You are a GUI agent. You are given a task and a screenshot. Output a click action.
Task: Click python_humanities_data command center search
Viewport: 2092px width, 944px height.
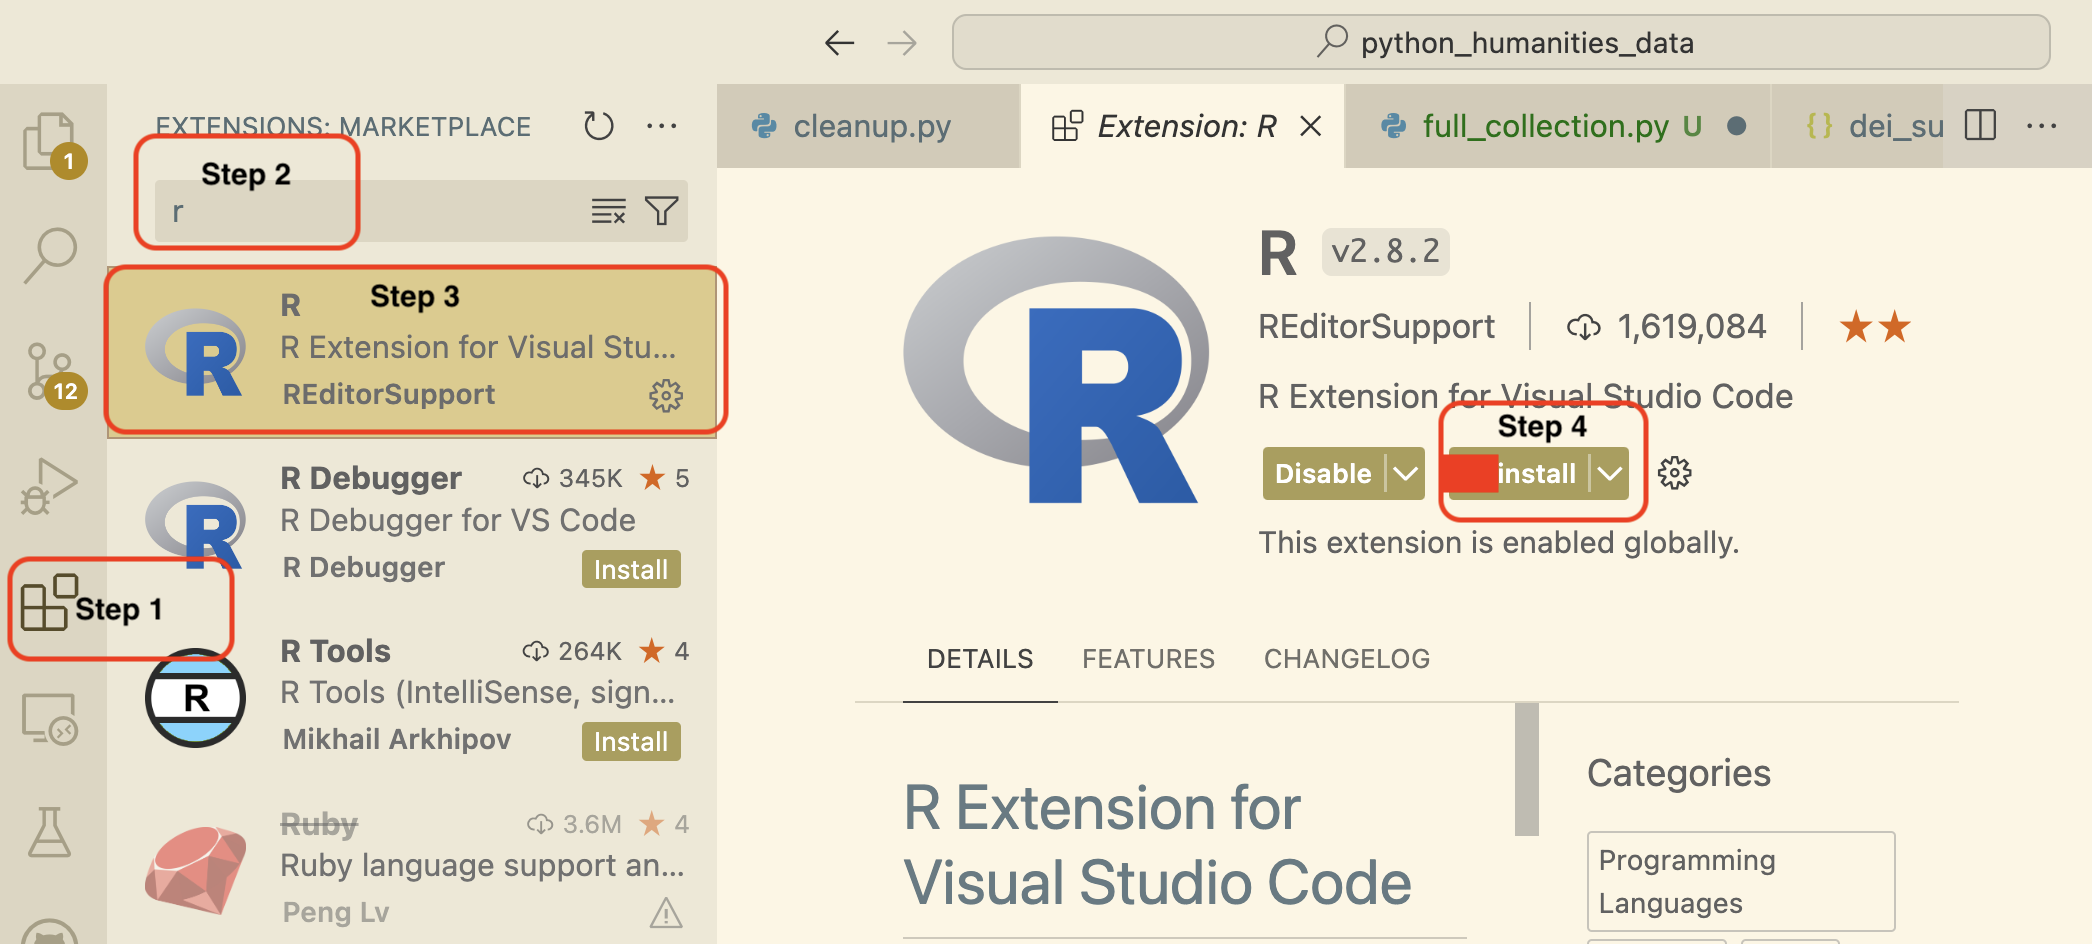pos(1501,42)
